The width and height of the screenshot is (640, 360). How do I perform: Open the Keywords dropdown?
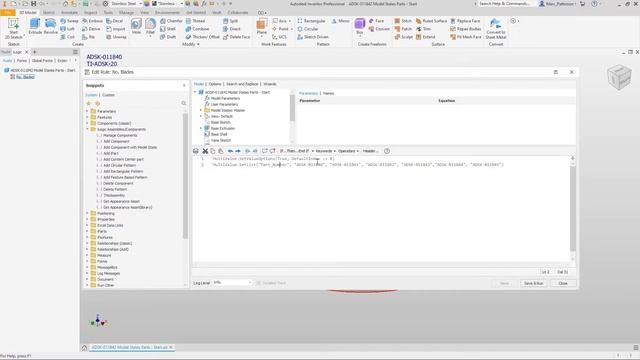point(325,151)
